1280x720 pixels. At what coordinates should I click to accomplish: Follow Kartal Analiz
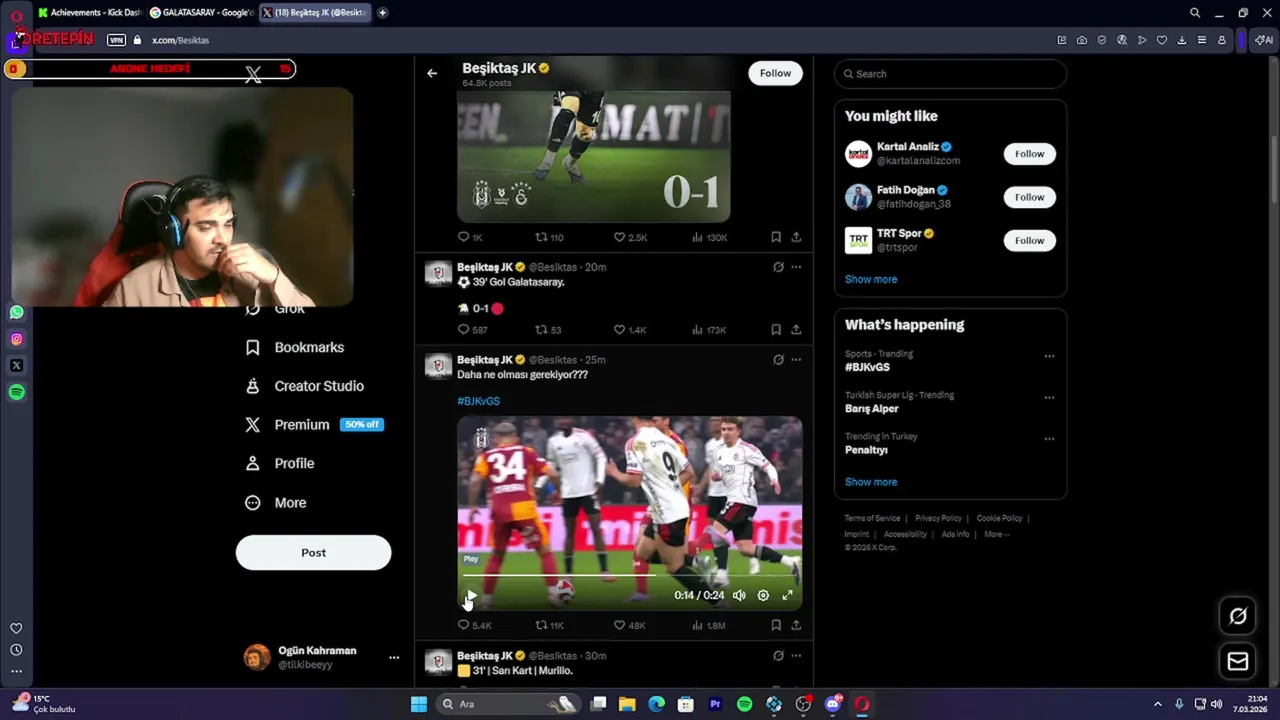coord(1029,154)
